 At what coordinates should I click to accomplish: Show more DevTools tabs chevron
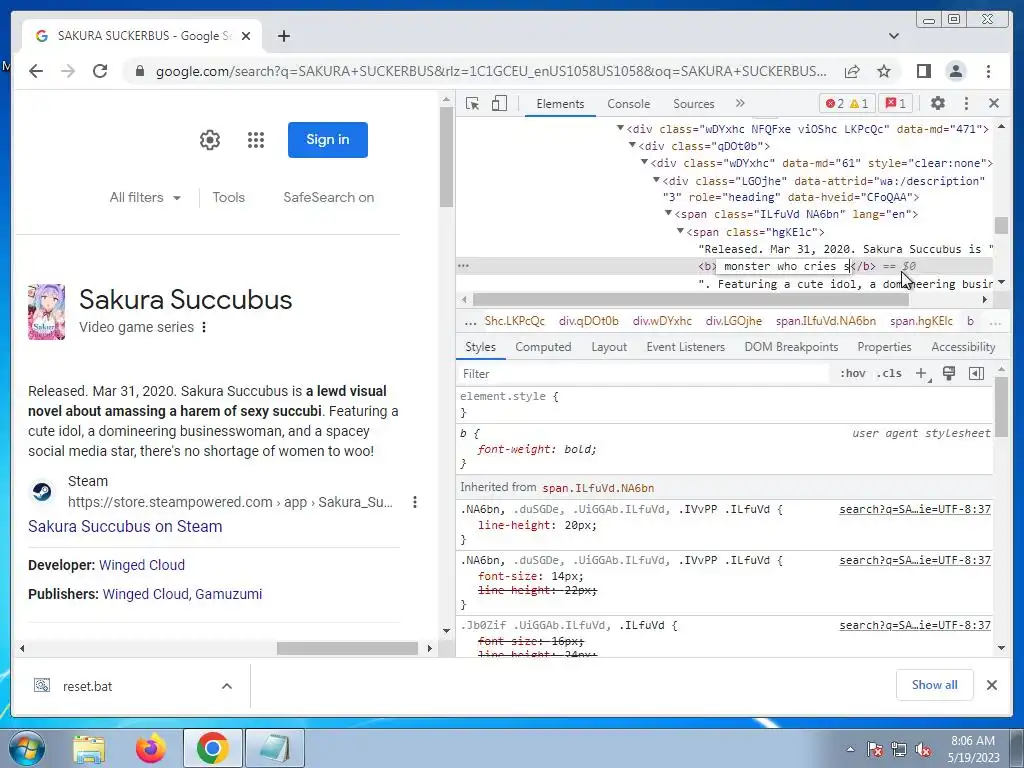(740, 103)
